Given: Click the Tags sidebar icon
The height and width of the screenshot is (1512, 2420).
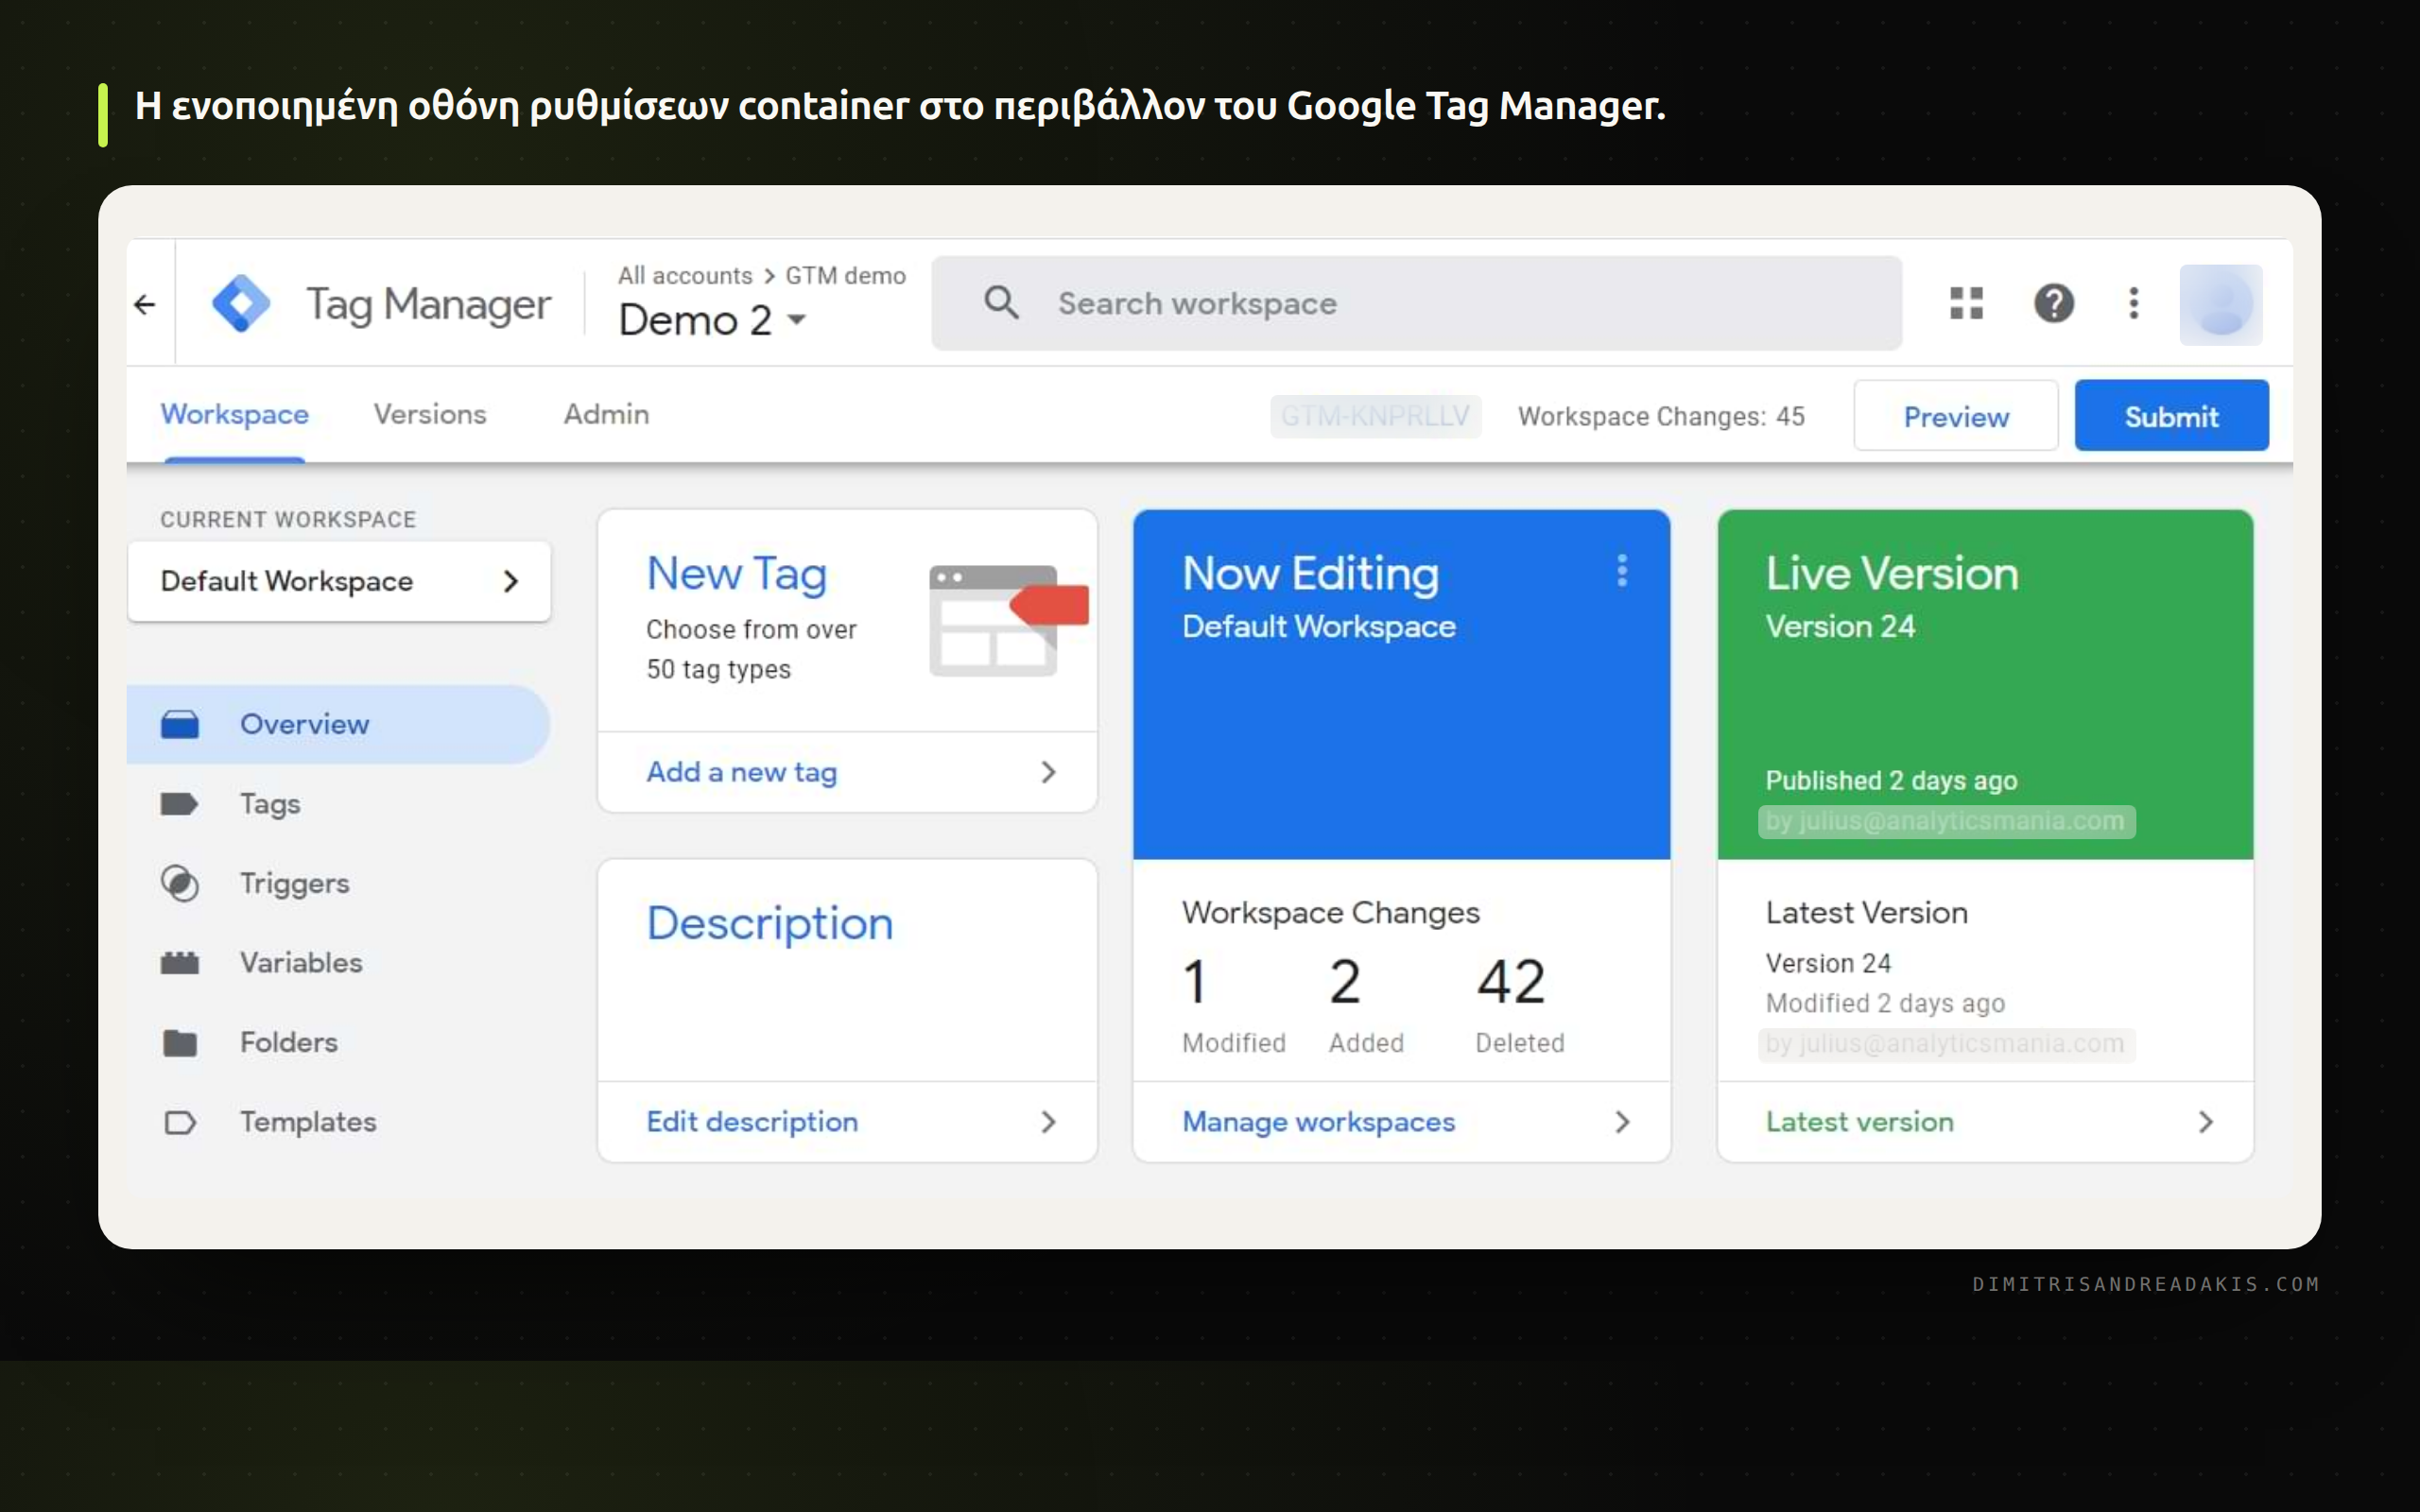Looking at the screenshot, I should [x=180, y=804].
